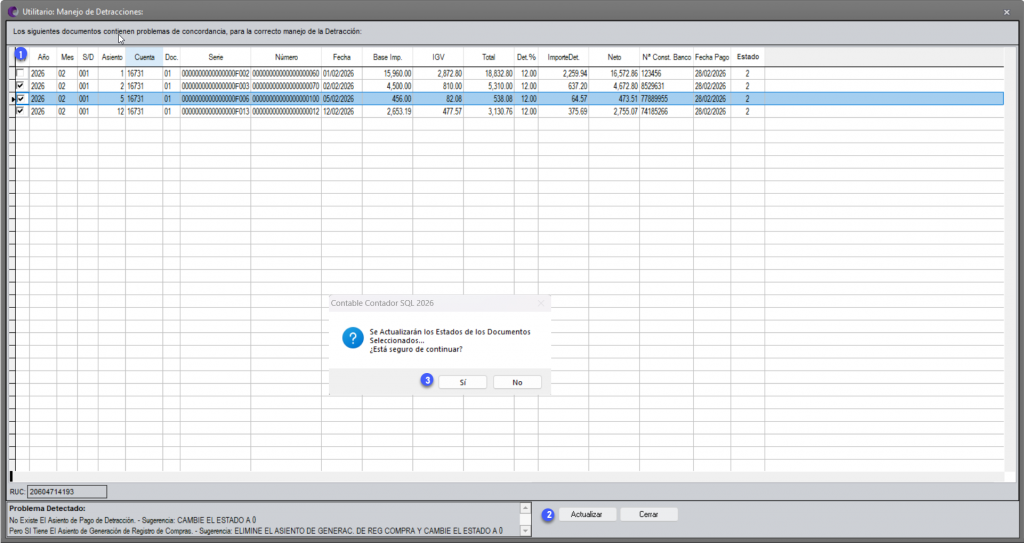
Task: Click the S/D column header
Action: tap(88, 57)
